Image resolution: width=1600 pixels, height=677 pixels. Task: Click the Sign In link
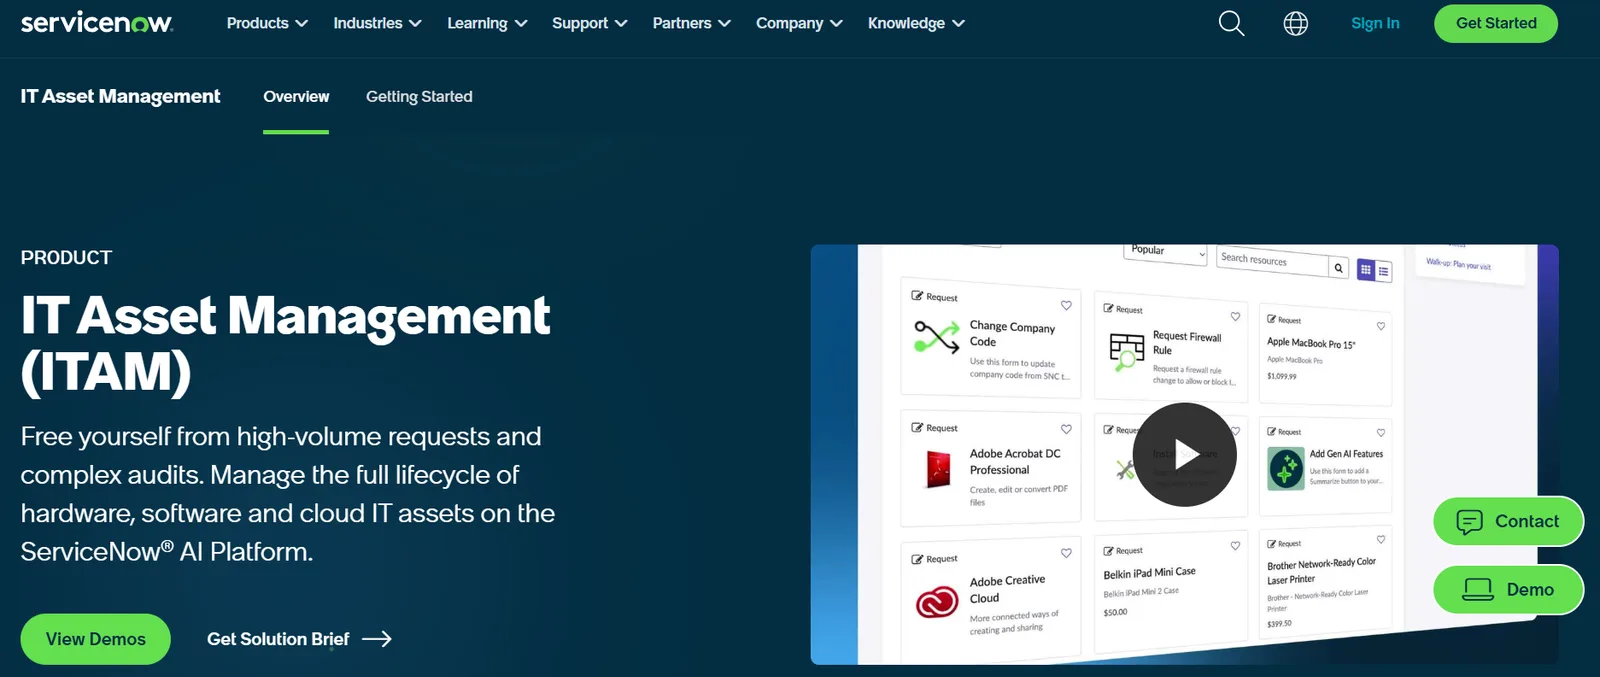[x=1375, y=23]
